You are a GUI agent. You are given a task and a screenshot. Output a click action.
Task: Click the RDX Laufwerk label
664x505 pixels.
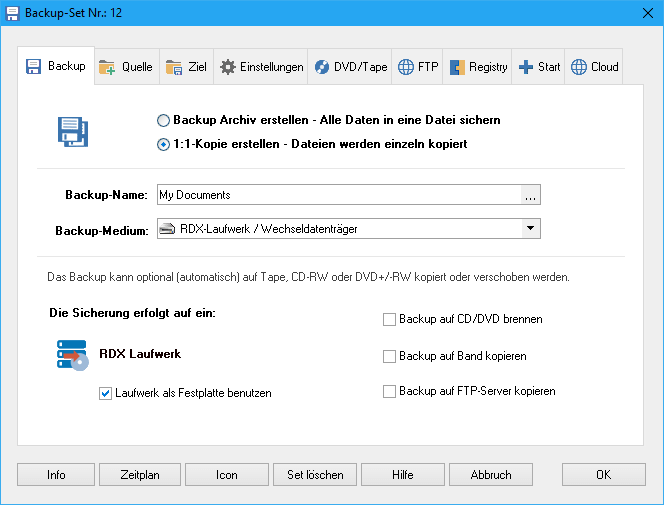click(x=140, y=354)
